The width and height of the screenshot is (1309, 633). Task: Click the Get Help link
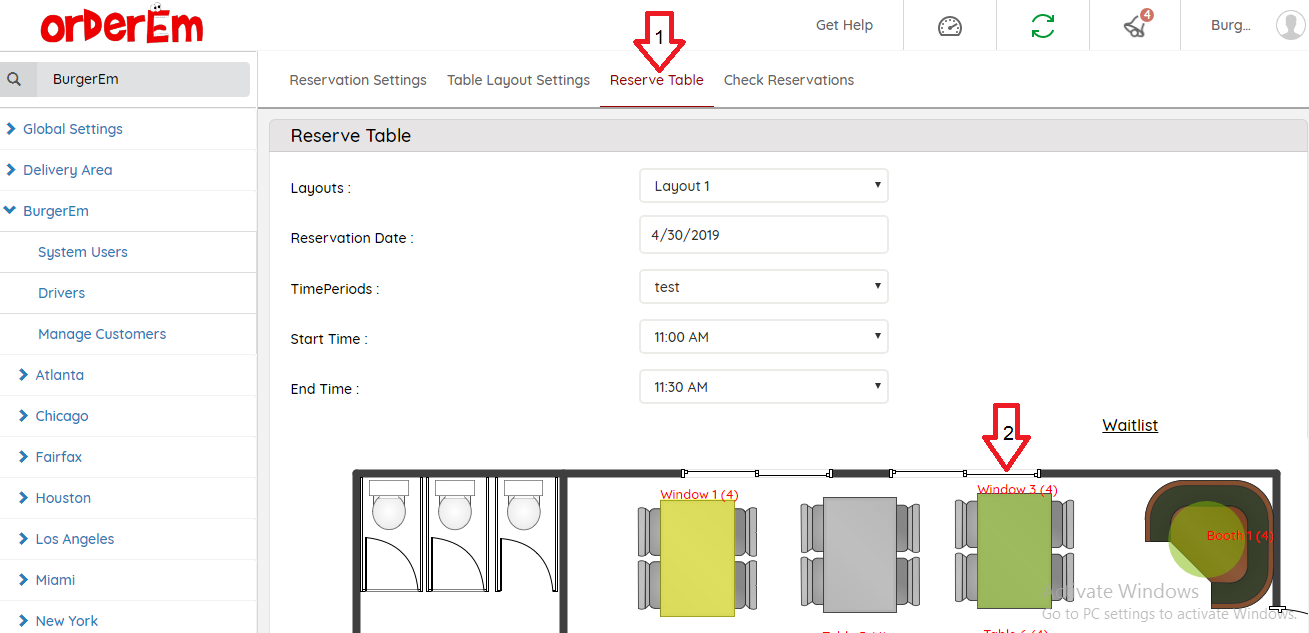pyautogui.click(x=844, y=25)
